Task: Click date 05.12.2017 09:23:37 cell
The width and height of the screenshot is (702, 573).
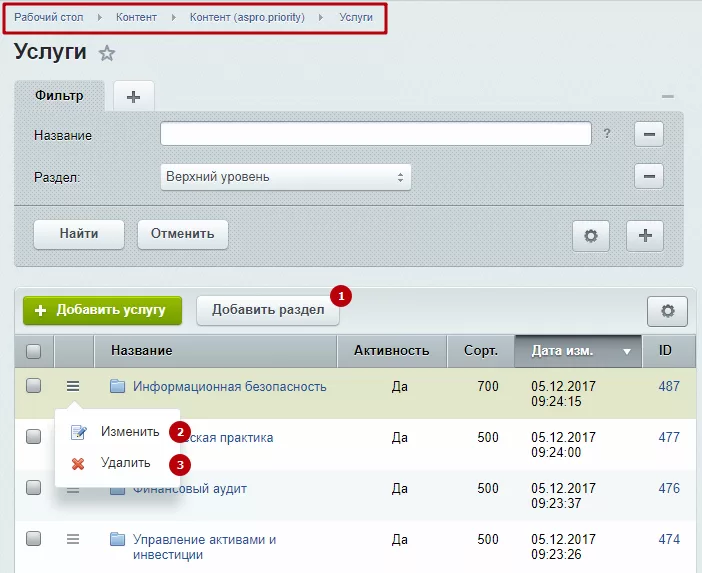Action: click(563, 496)
